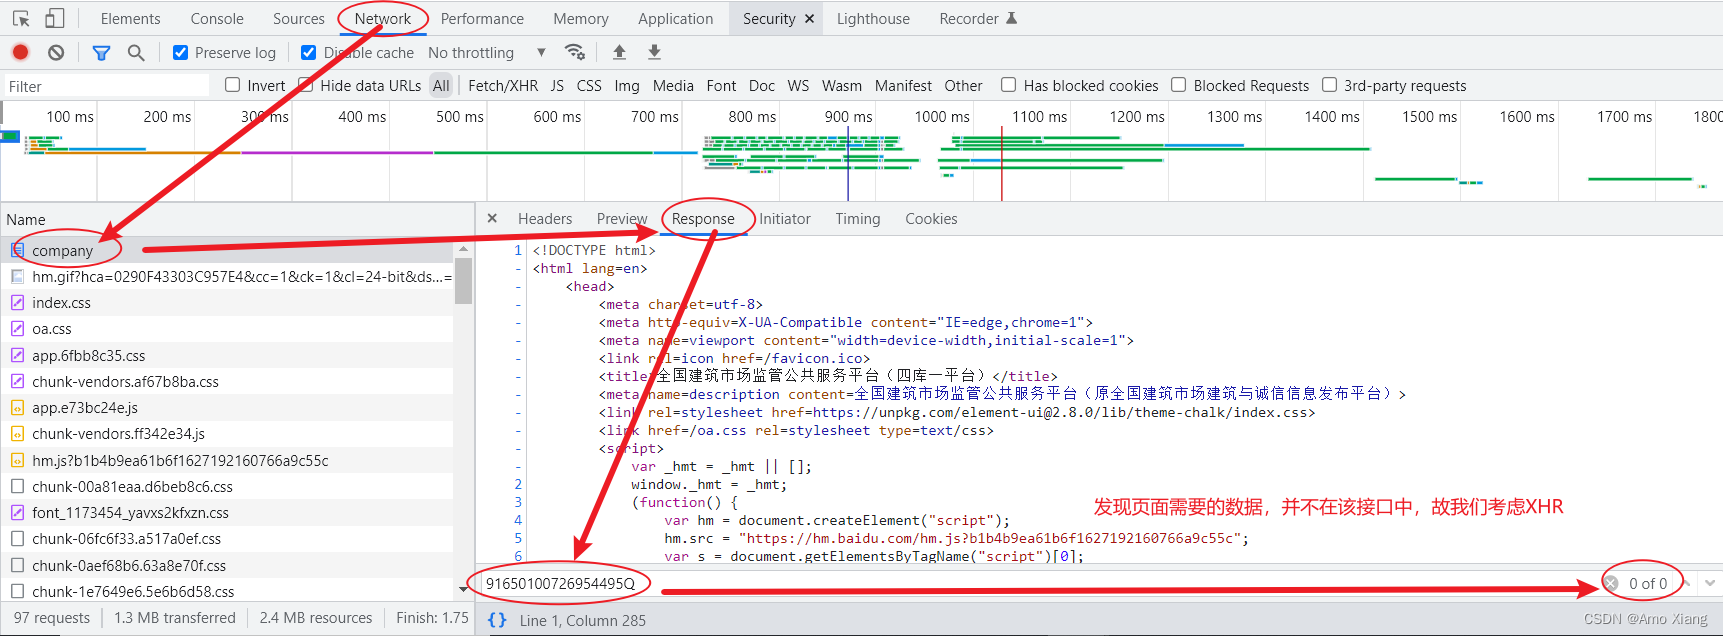Close the Security tab
Image resolution: width=1723 pixels, height=636 pixels.
pos(809,18)
